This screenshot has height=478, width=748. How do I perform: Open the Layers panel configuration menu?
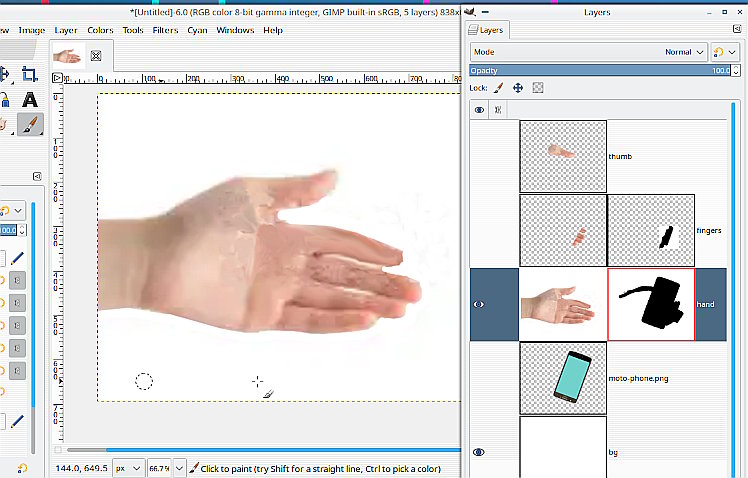737,29
